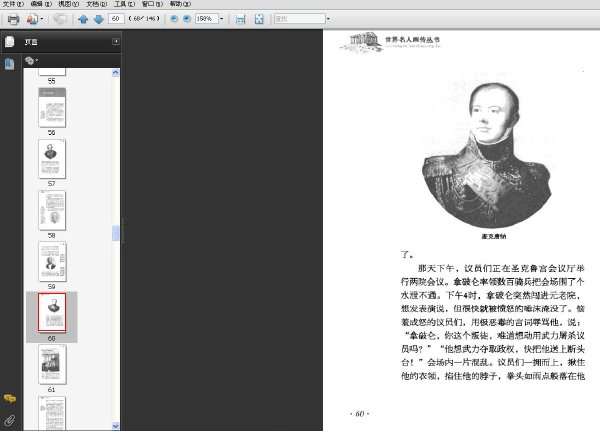Click the paragraph line starting 那天下午
Screen dimensions: 600x431
tap(501, 268)
